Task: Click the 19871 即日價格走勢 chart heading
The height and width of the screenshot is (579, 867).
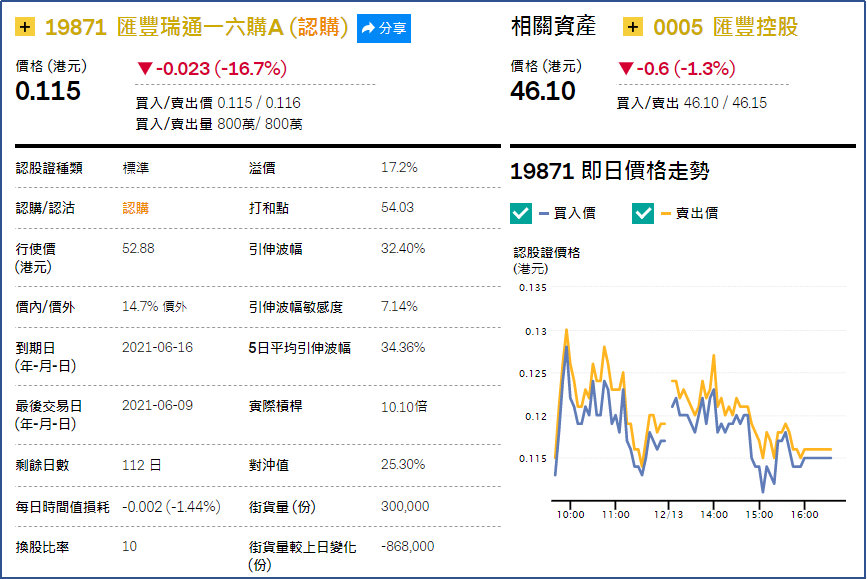Action: tap(609, 171)
